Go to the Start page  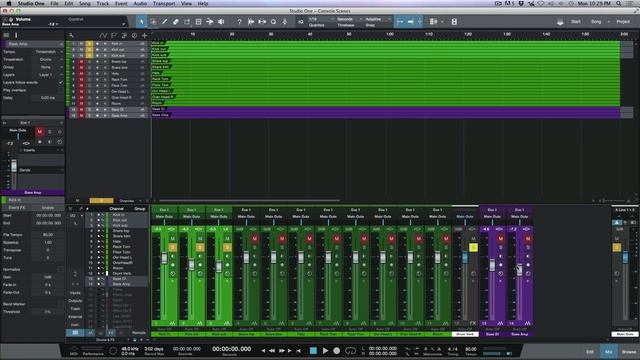click(x=576, y=22)
